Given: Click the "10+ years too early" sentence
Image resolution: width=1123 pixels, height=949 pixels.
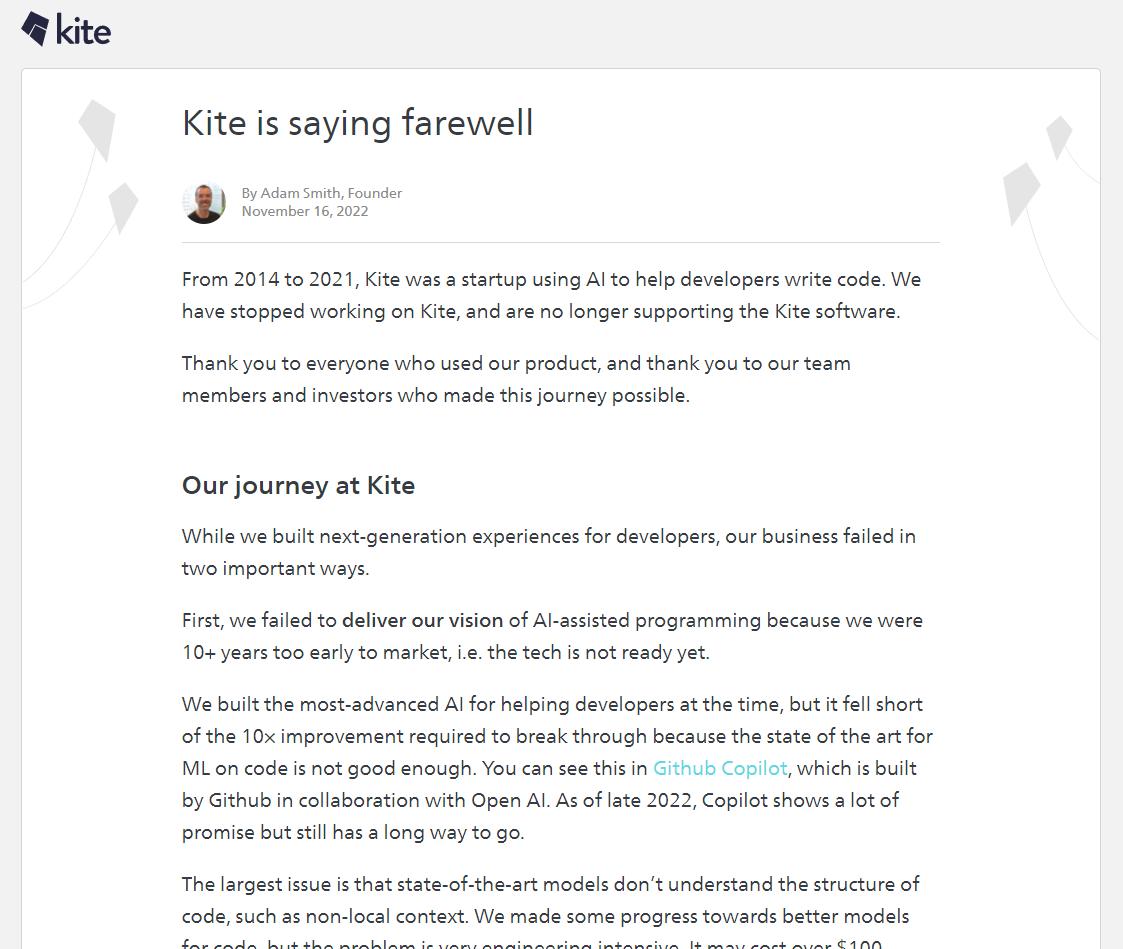Looking at the screenshot, I should pos(445,652).
